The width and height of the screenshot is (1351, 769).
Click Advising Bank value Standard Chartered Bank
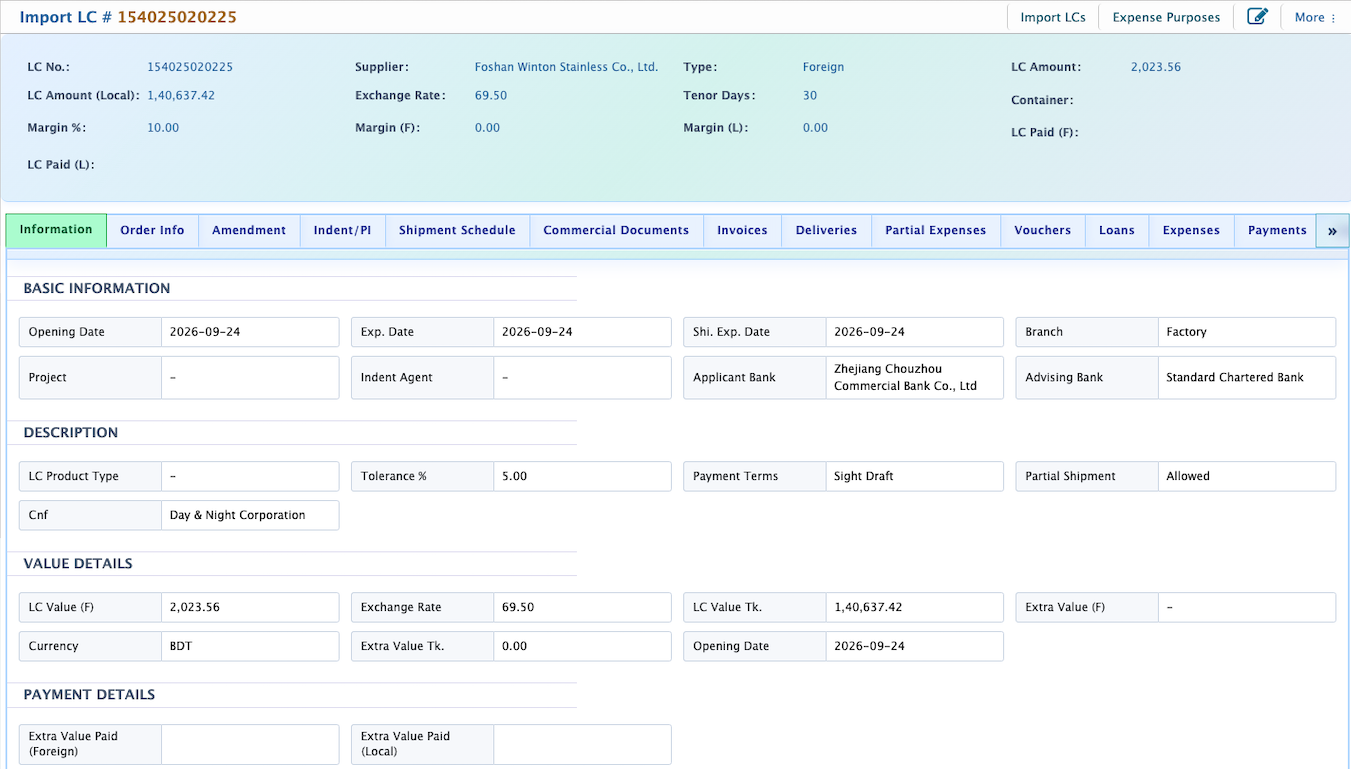coord(1246,377)
